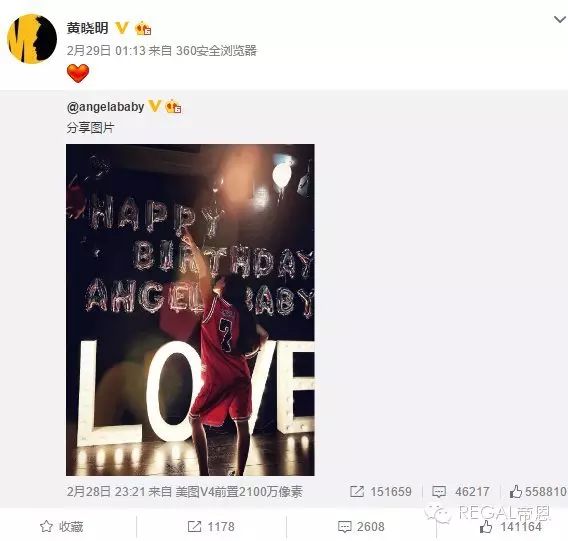Click the crown badge beside angelababy
This screenshot has width=568, height=541.
tap(173, 107)
